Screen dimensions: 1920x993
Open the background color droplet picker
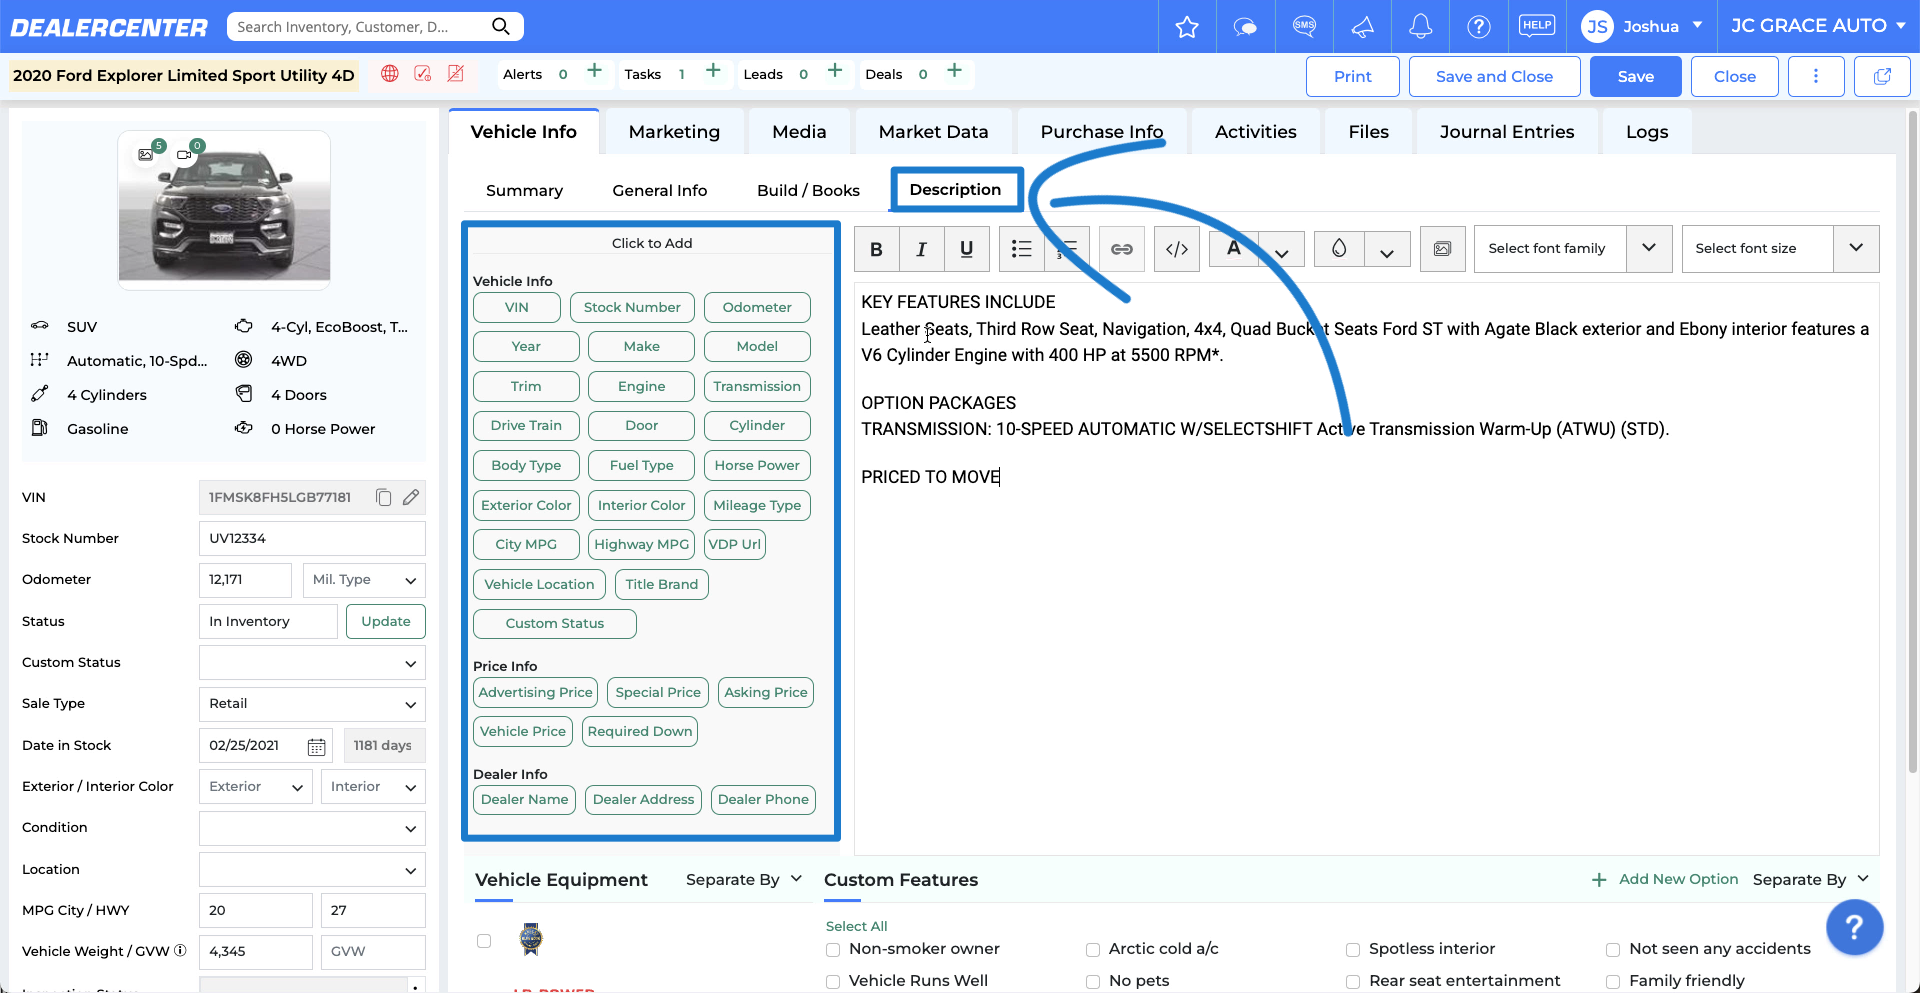[x=1338, y=249]
